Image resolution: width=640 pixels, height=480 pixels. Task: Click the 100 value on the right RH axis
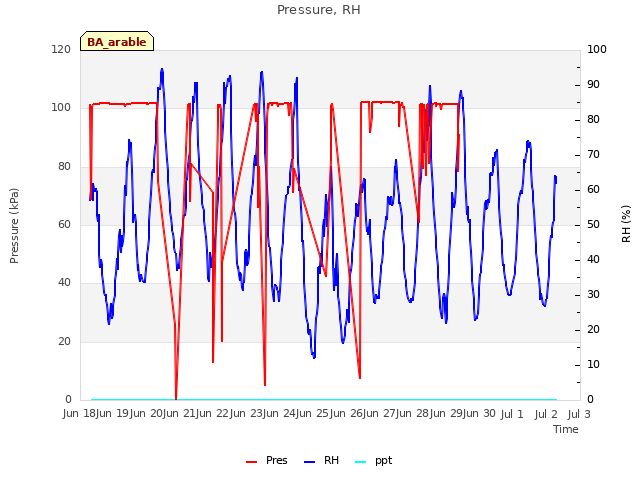click(x=597, y=49)
